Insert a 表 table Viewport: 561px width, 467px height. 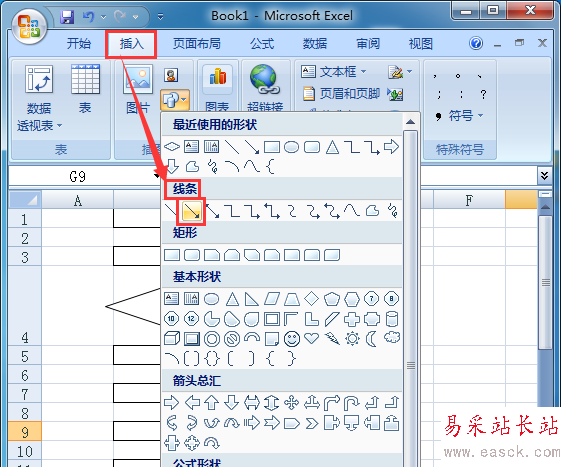(x=85, y=89)
